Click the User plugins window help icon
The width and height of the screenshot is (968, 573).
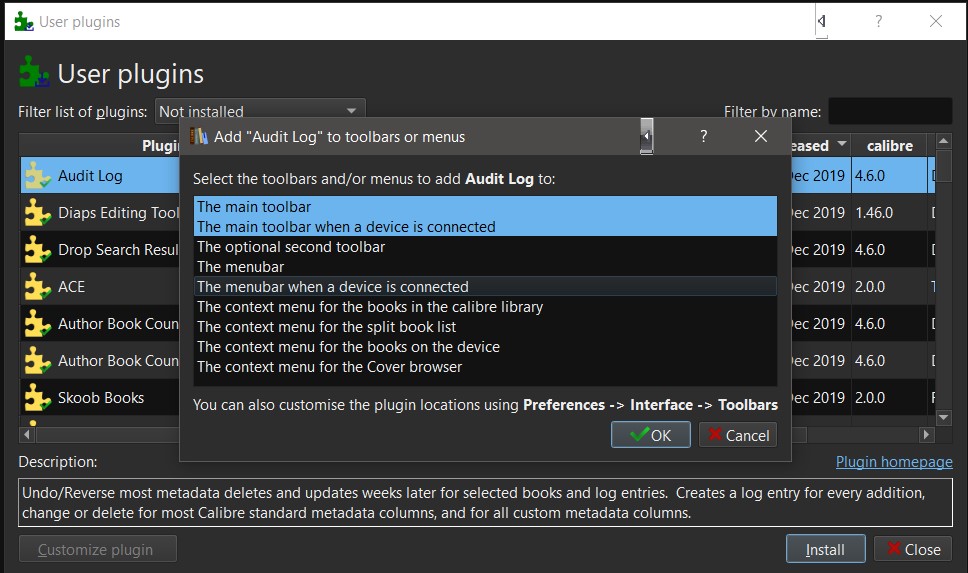879,21
